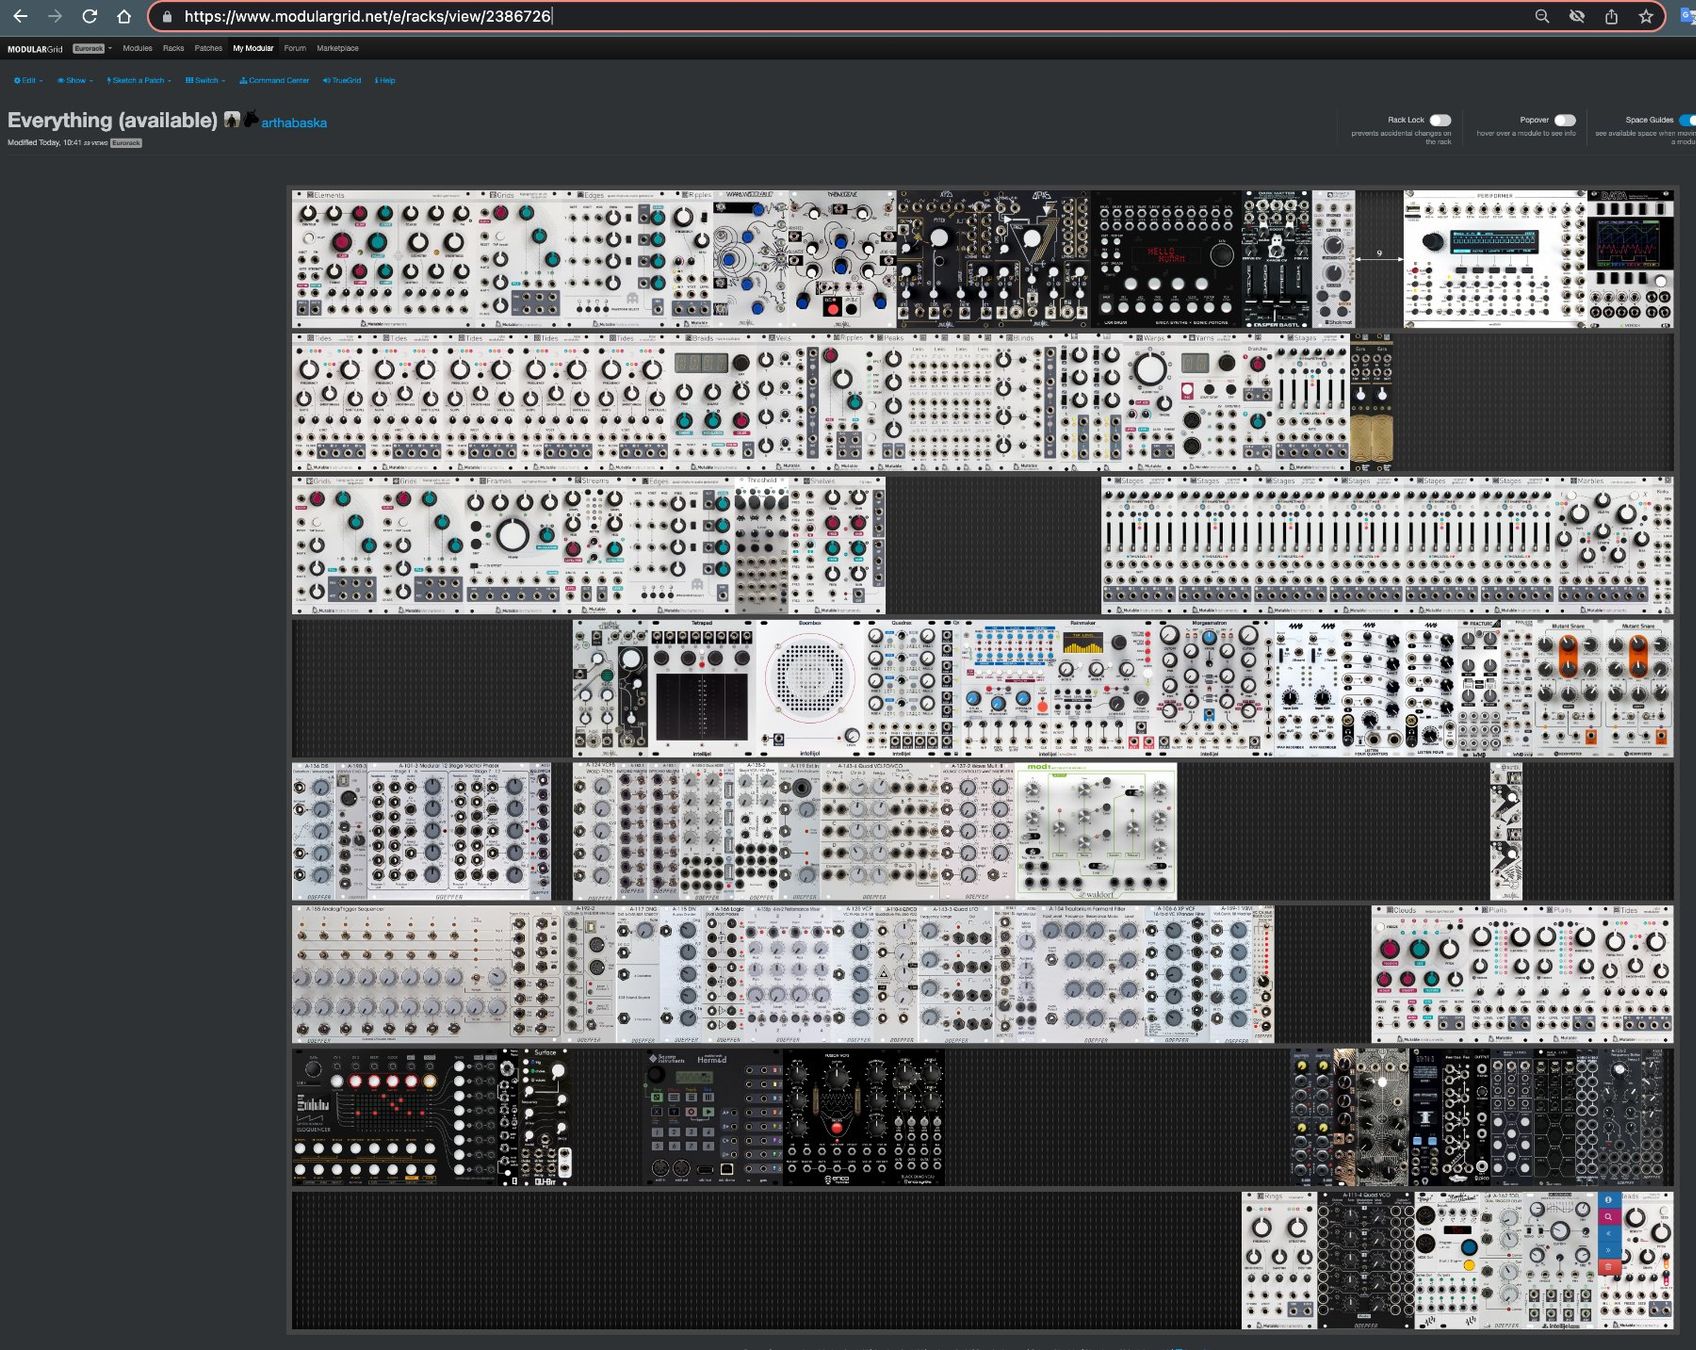Select the Hello Human display module

tap(1166, 259)
